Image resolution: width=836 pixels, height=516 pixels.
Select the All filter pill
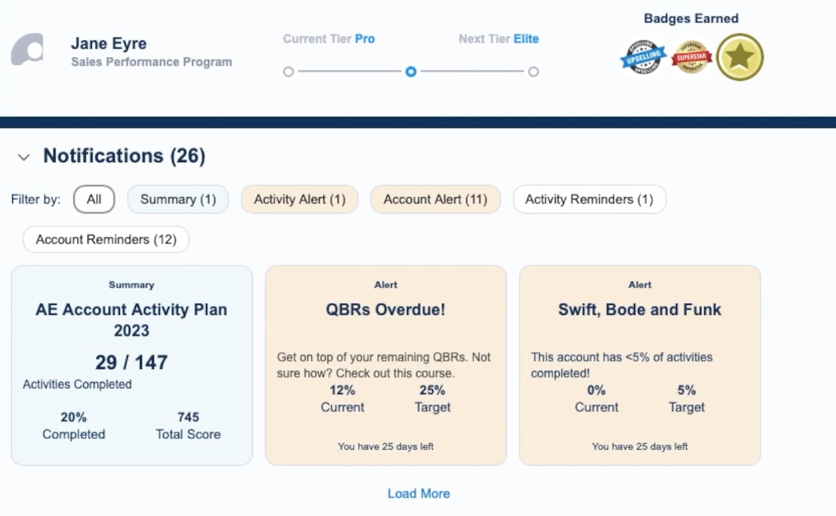(94, 200)
